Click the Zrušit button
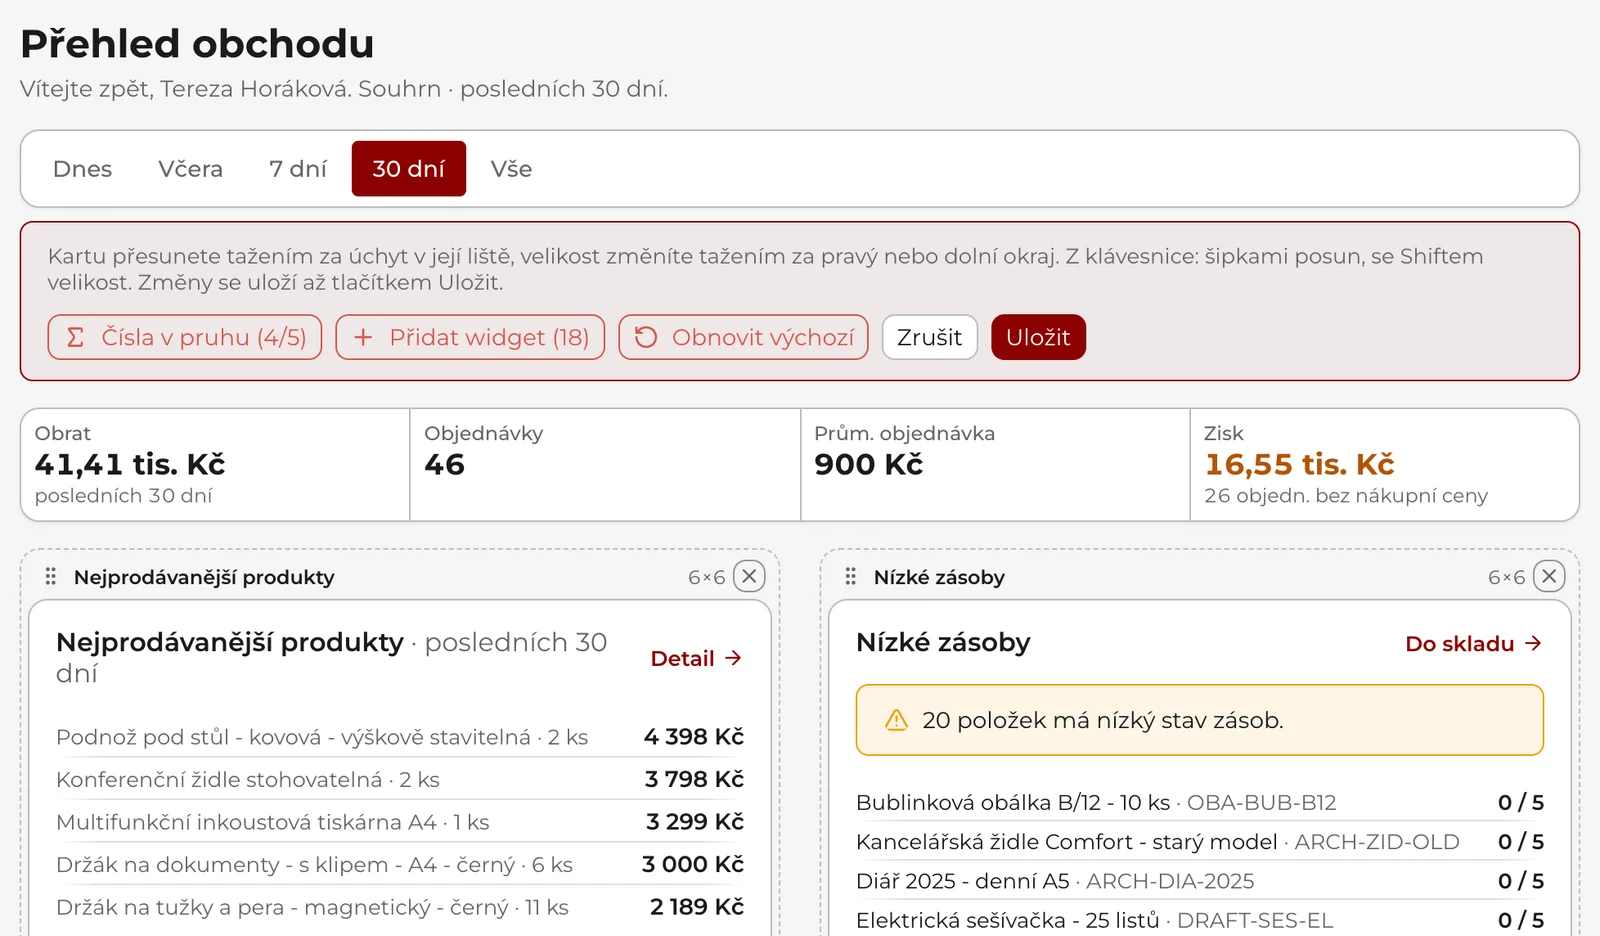The width and height of the screenshot is (1600, 936). point(929,337)
